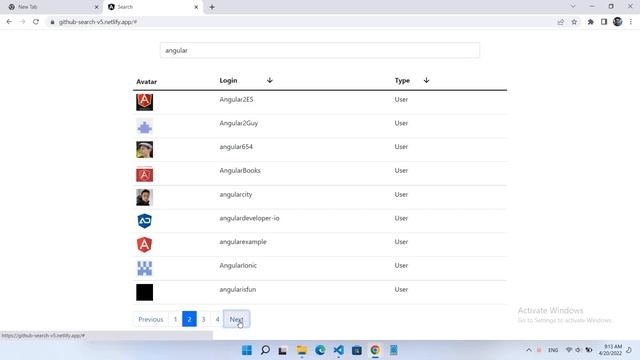The width and height of the screenshot is (640, 360).
Task: Sort the Login column with its arrow
Action: point(269,80)
